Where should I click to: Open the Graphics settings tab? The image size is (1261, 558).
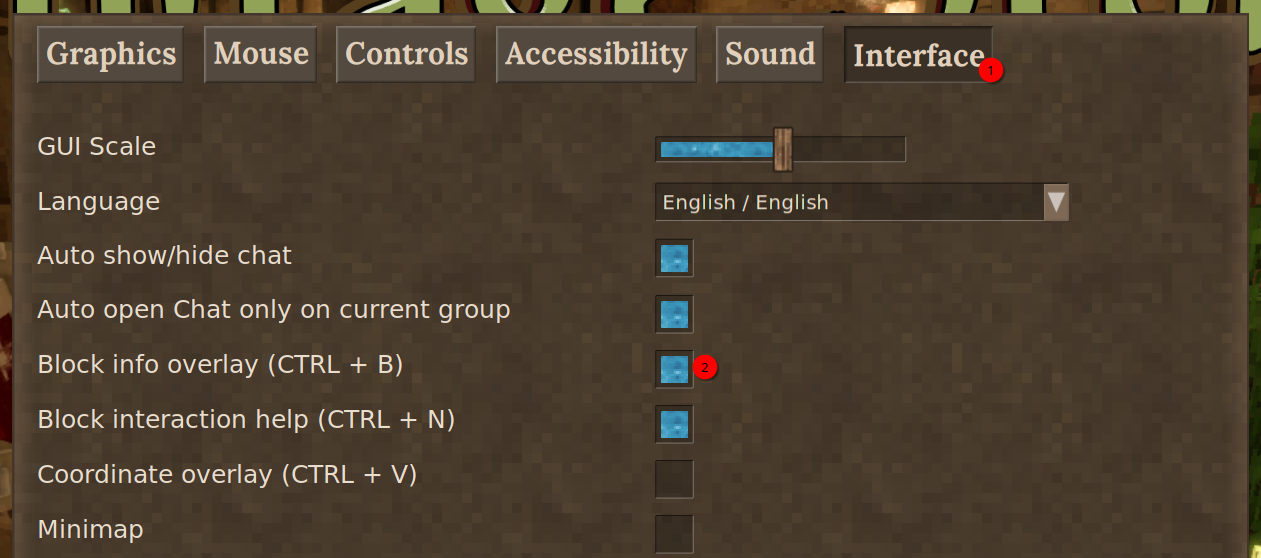pyautogui.click(x=111, y=54)
